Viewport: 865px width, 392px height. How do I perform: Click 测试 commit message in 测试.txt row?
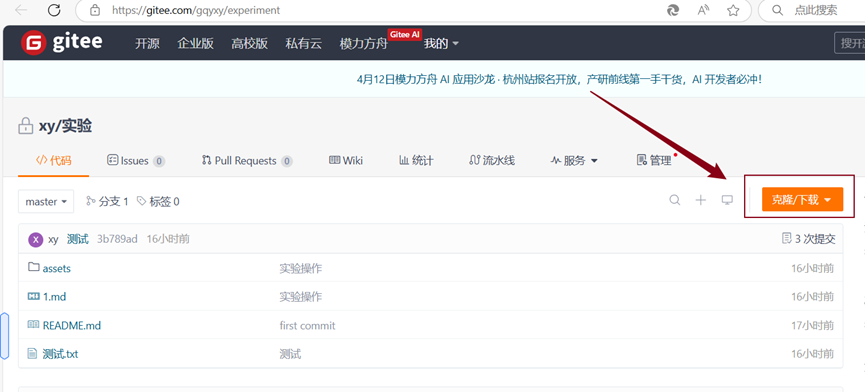(x=290, y=354)
